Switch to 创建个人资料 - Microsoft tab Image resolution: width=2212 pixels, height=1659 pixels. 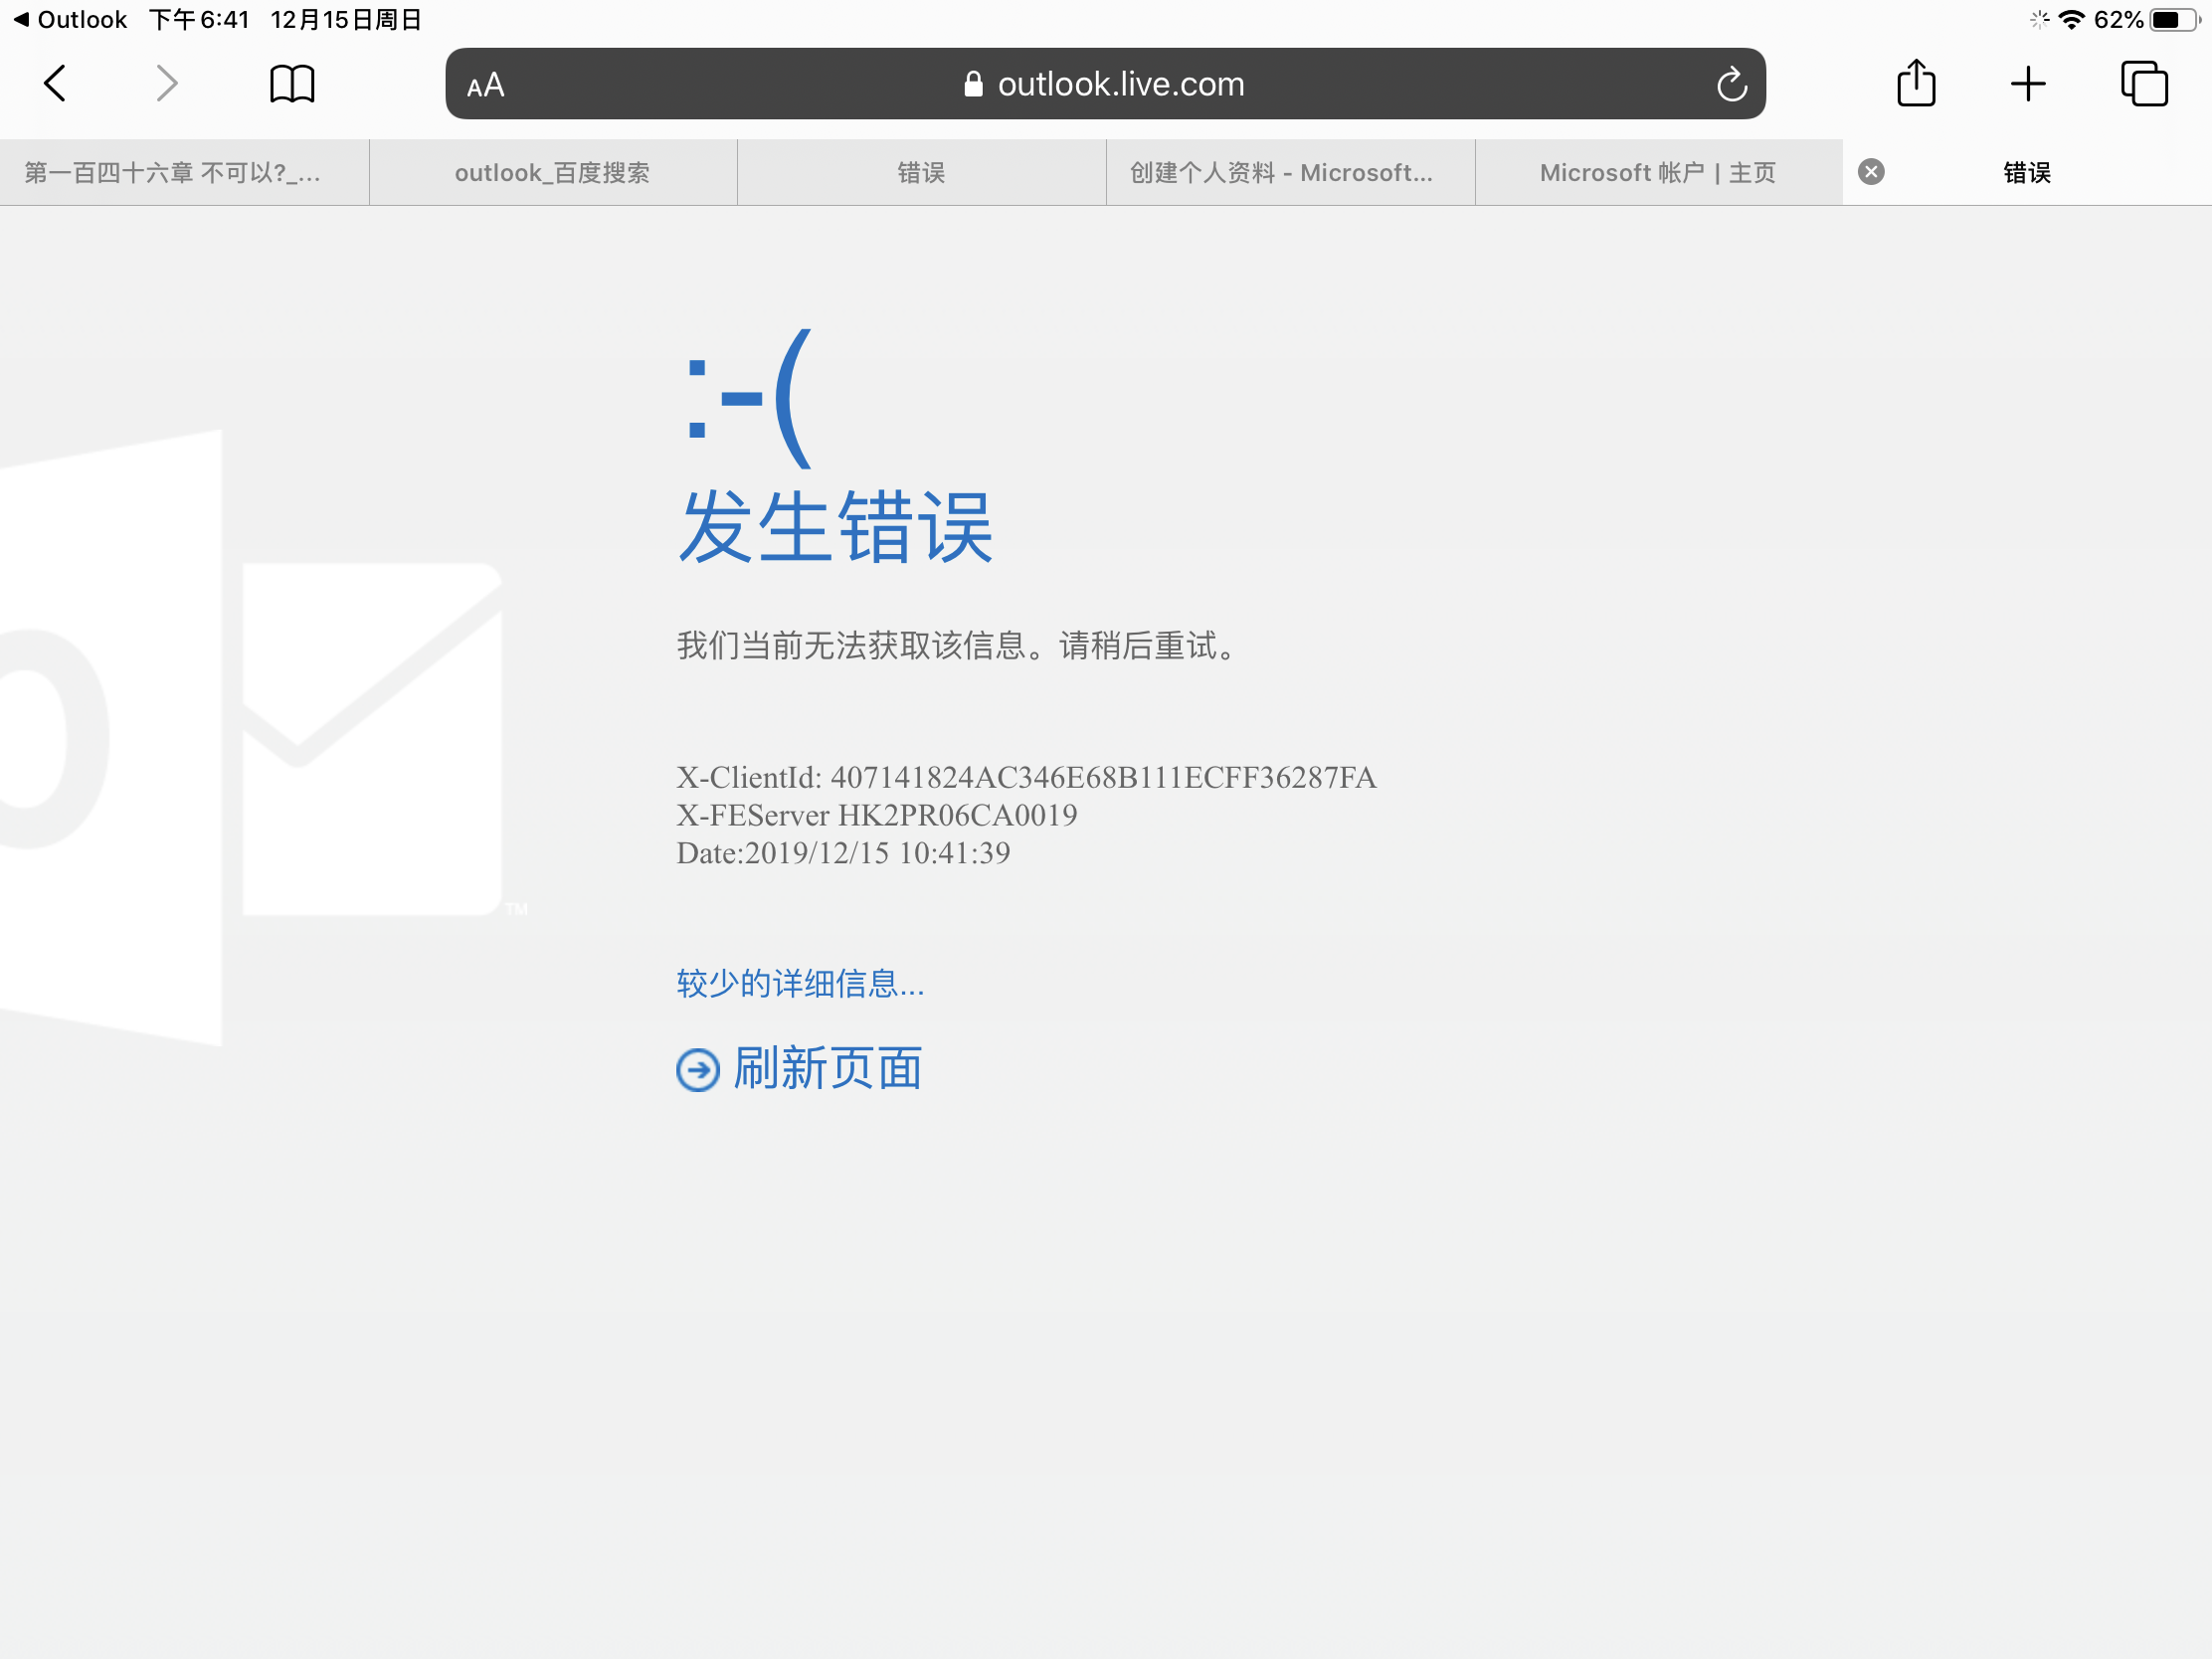pos(1290,173)
